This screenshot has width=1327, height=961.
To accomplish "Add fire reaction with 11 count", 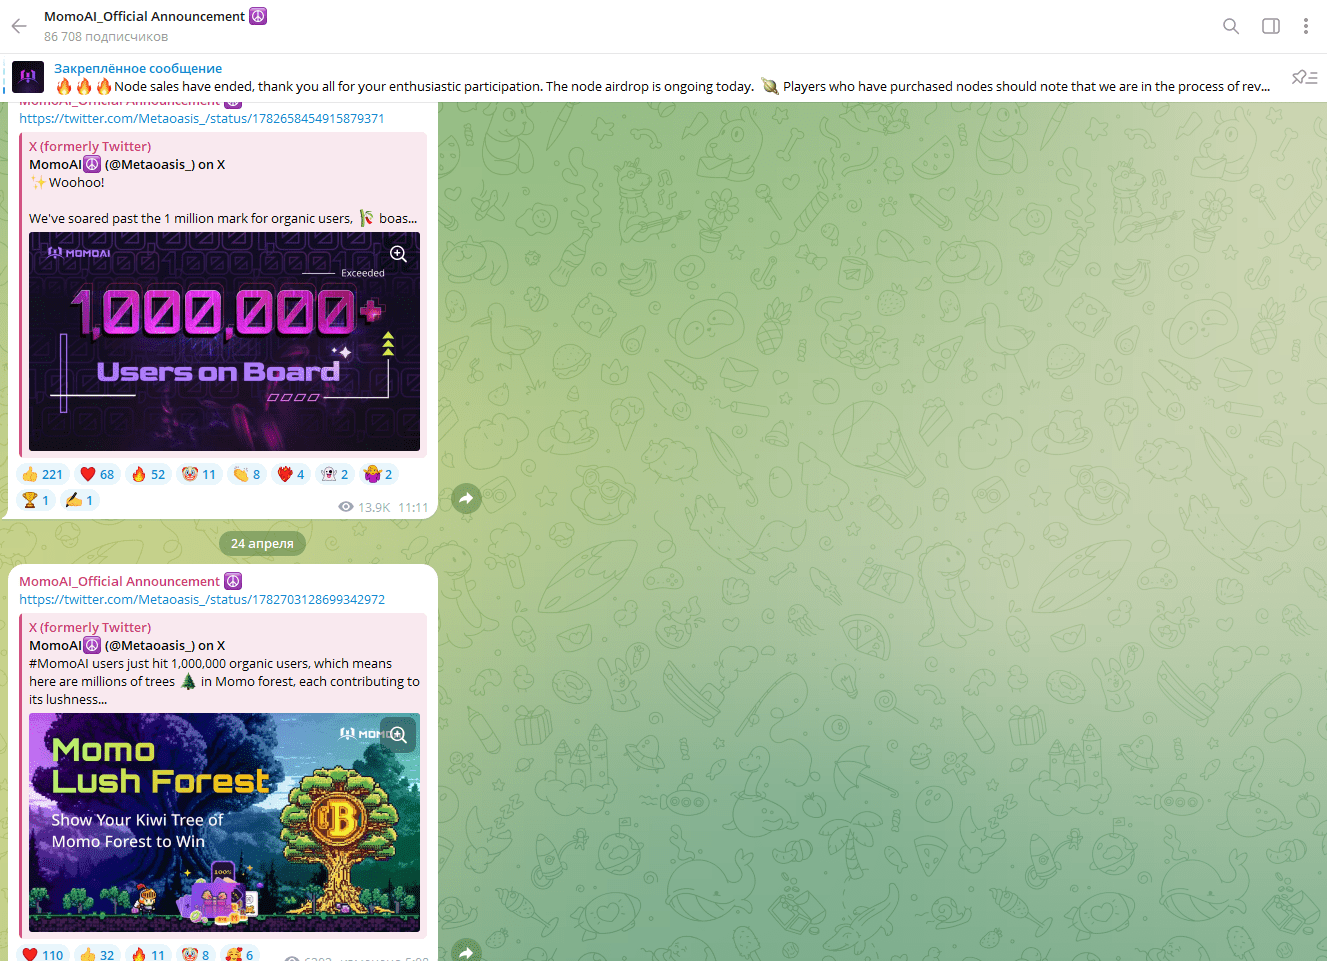I will click(148, 954).
